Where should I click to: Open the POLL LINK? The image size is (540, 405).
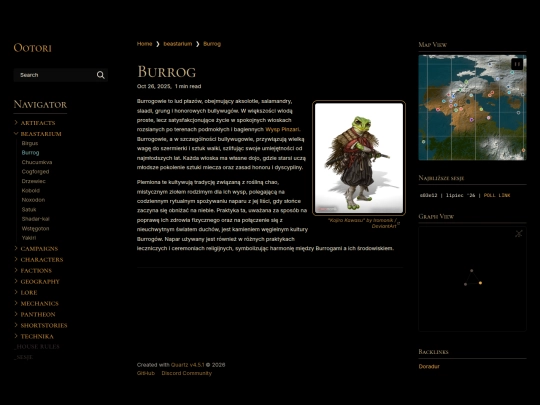(497, 195)
